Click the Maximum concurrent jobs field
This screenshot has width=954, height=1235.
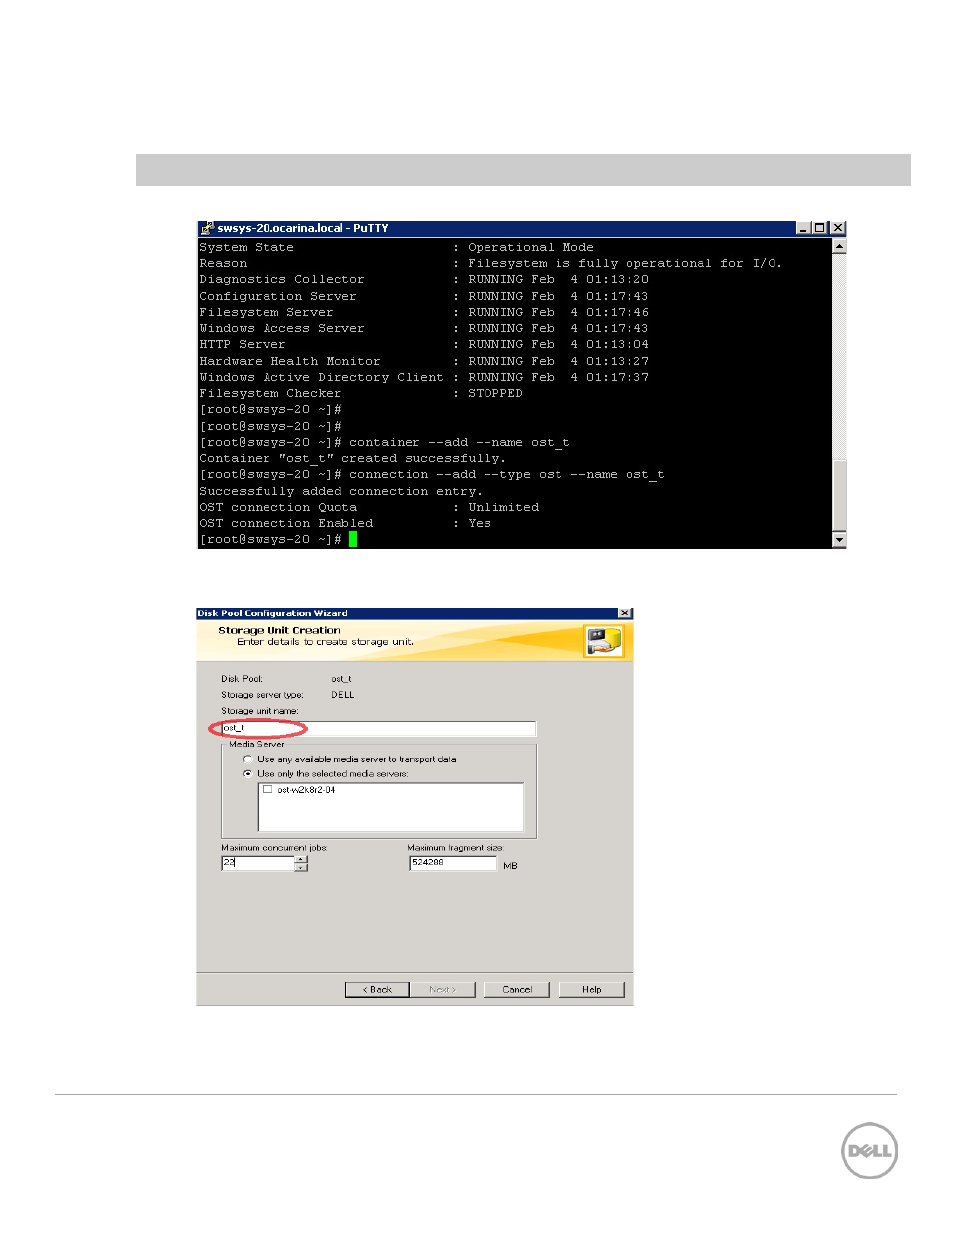click(258, 862)
